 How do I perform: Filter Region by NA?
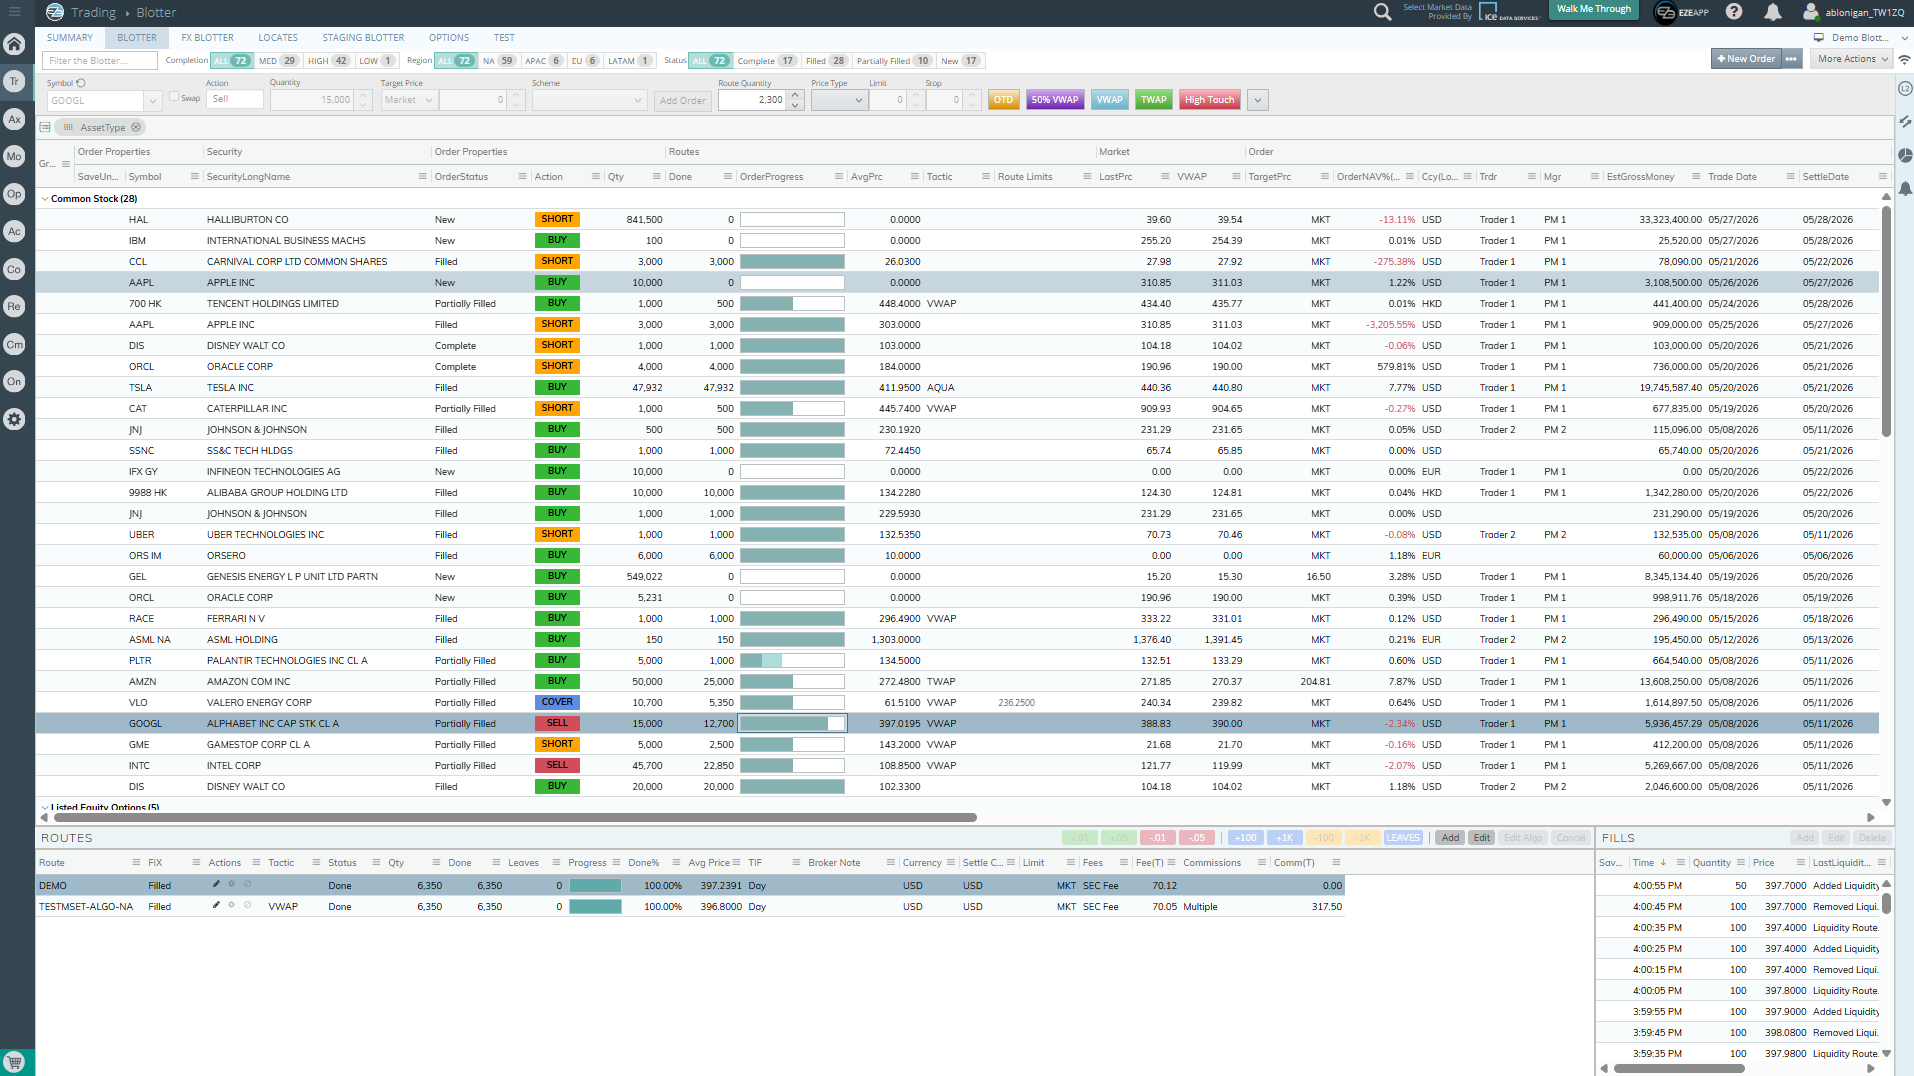click(498, 61)
